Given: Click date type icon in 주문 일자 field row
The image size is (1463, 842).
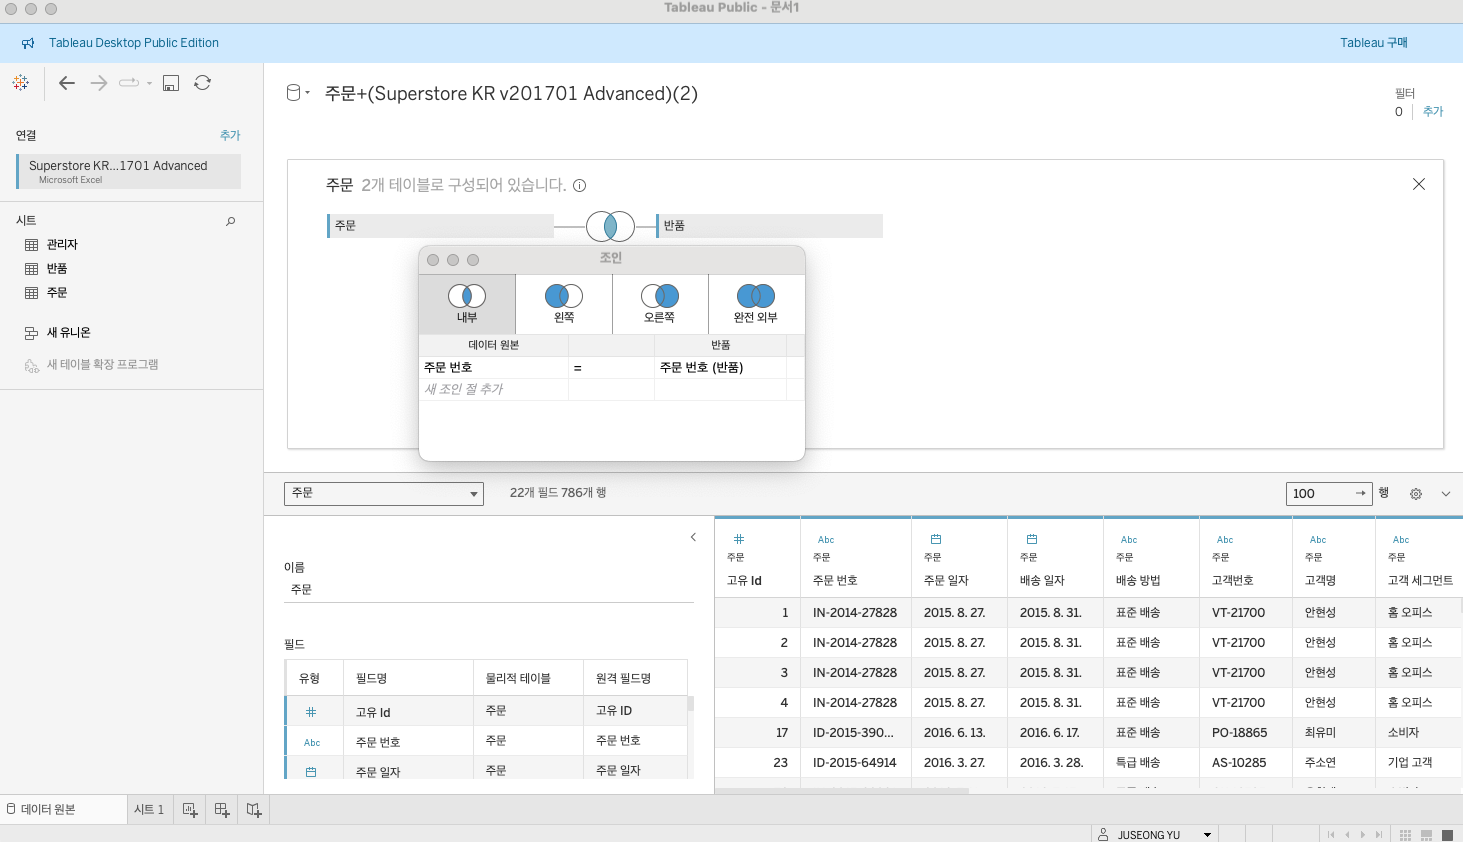Looking at the screenshot, I should click(311, 773).
